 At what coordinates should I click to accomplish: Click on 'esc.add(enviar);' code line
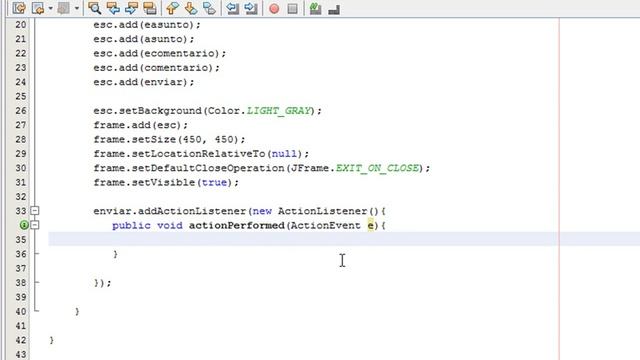[144, 82]
